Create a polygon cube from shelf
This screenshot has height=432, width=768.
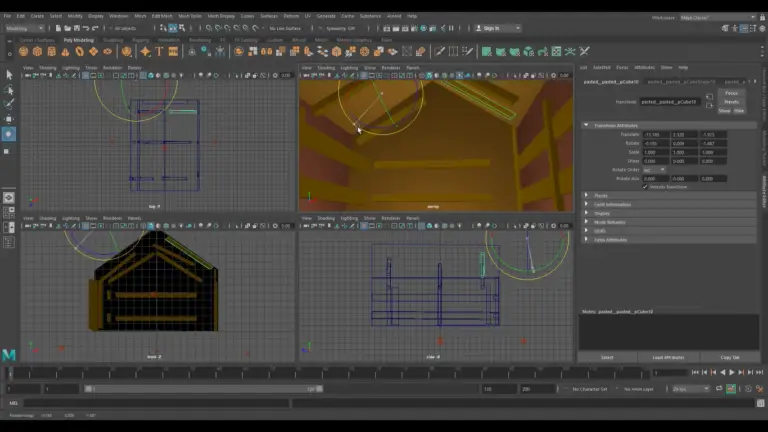click(x=37, y=51)
